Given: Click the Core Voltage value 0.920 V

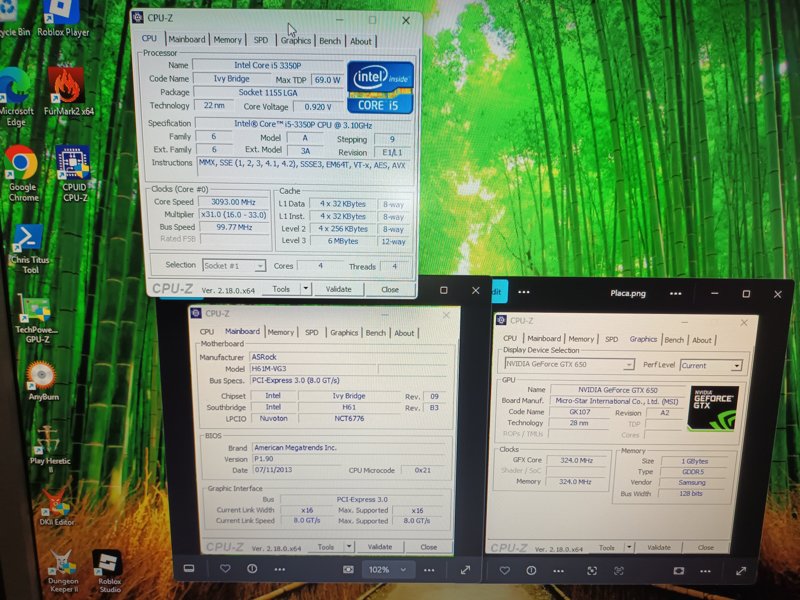Looking at the screenshot, I should tap(318, 107).
